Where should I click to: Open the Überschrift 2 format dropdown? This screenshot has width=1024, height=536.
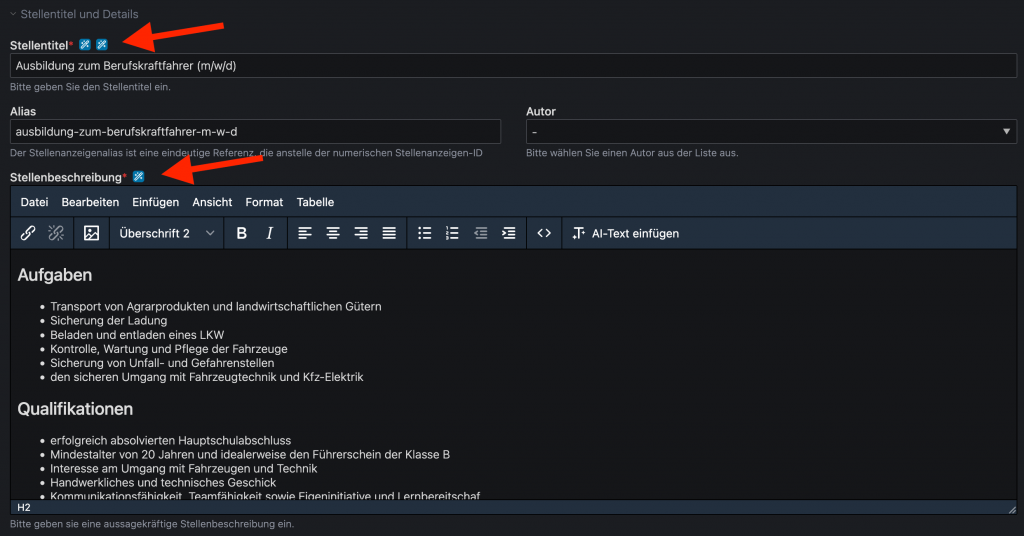(x=166, y=233)
